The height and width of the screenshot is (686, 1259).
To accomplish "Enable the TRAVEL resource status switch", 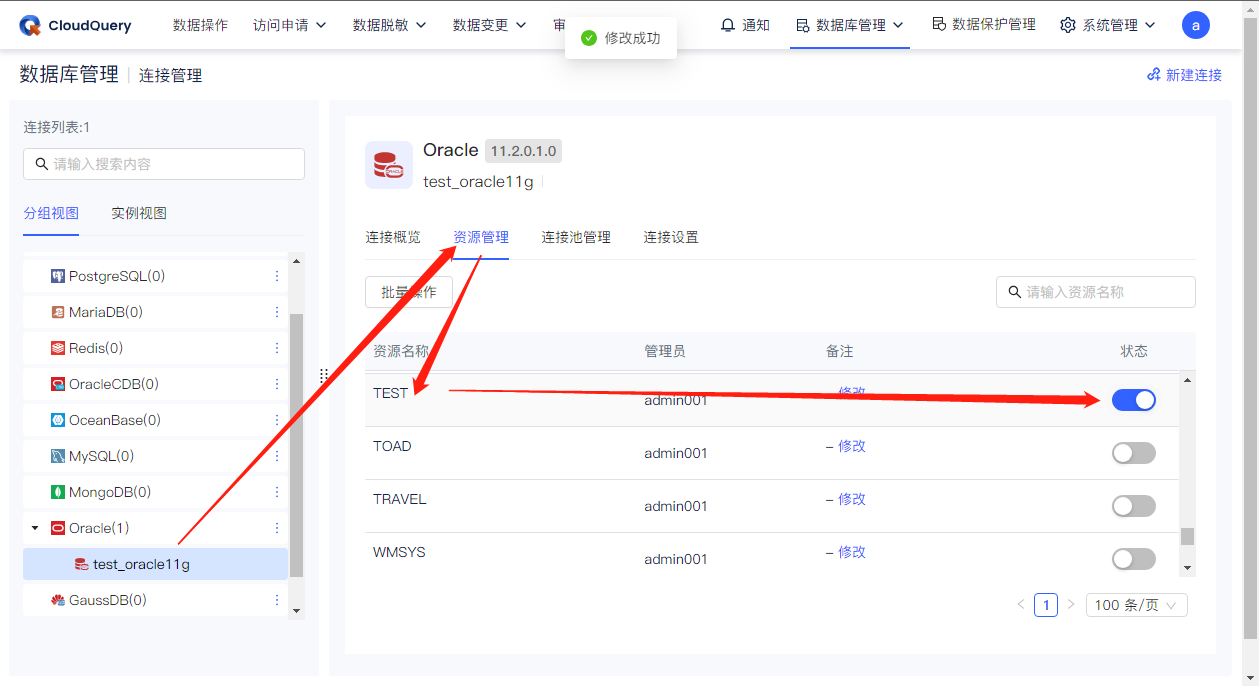I will (x=1134, y=506).
